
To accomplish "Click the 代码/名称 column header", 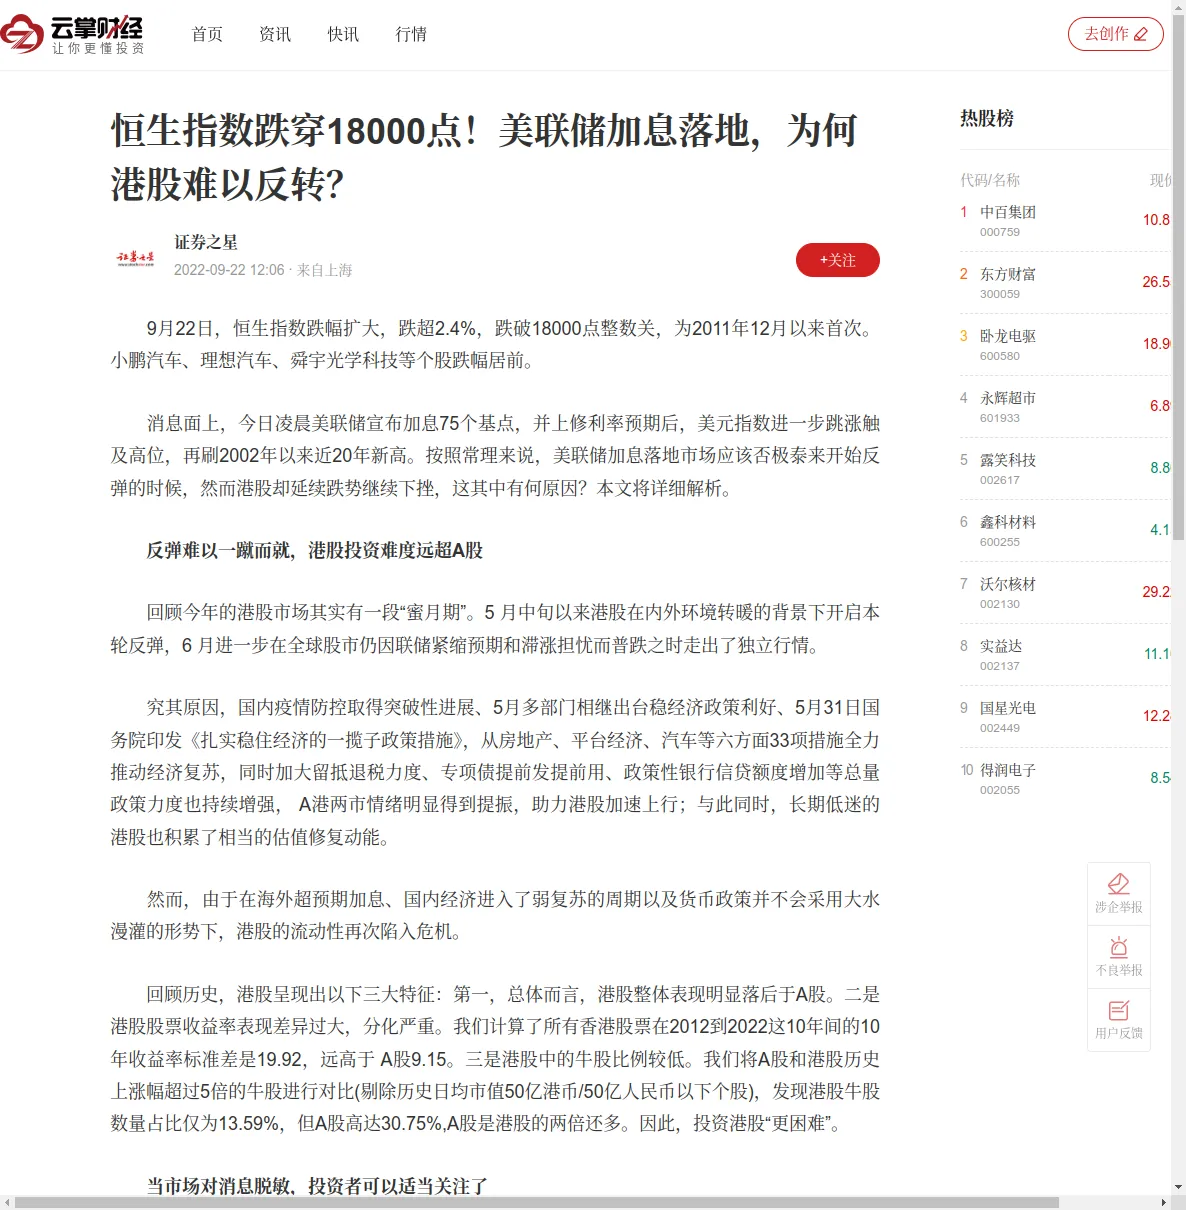I will click(990, 180).
